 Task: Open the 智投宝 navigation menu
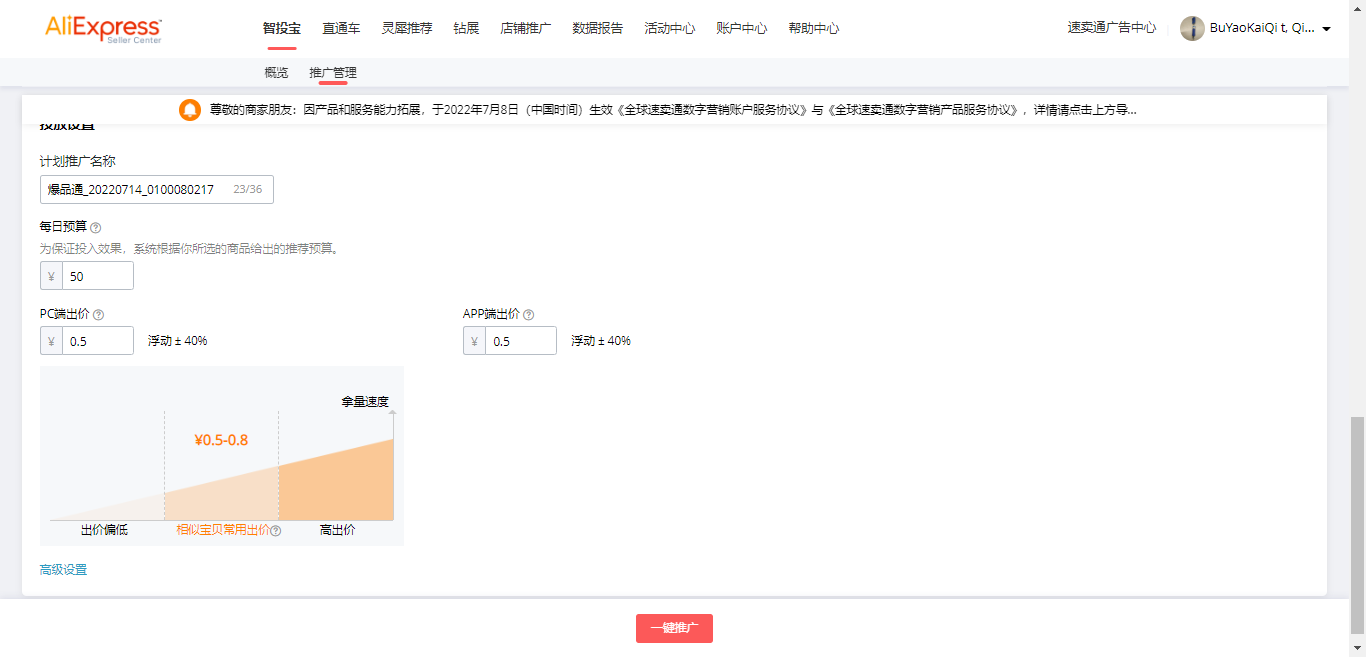pos(282,29)
